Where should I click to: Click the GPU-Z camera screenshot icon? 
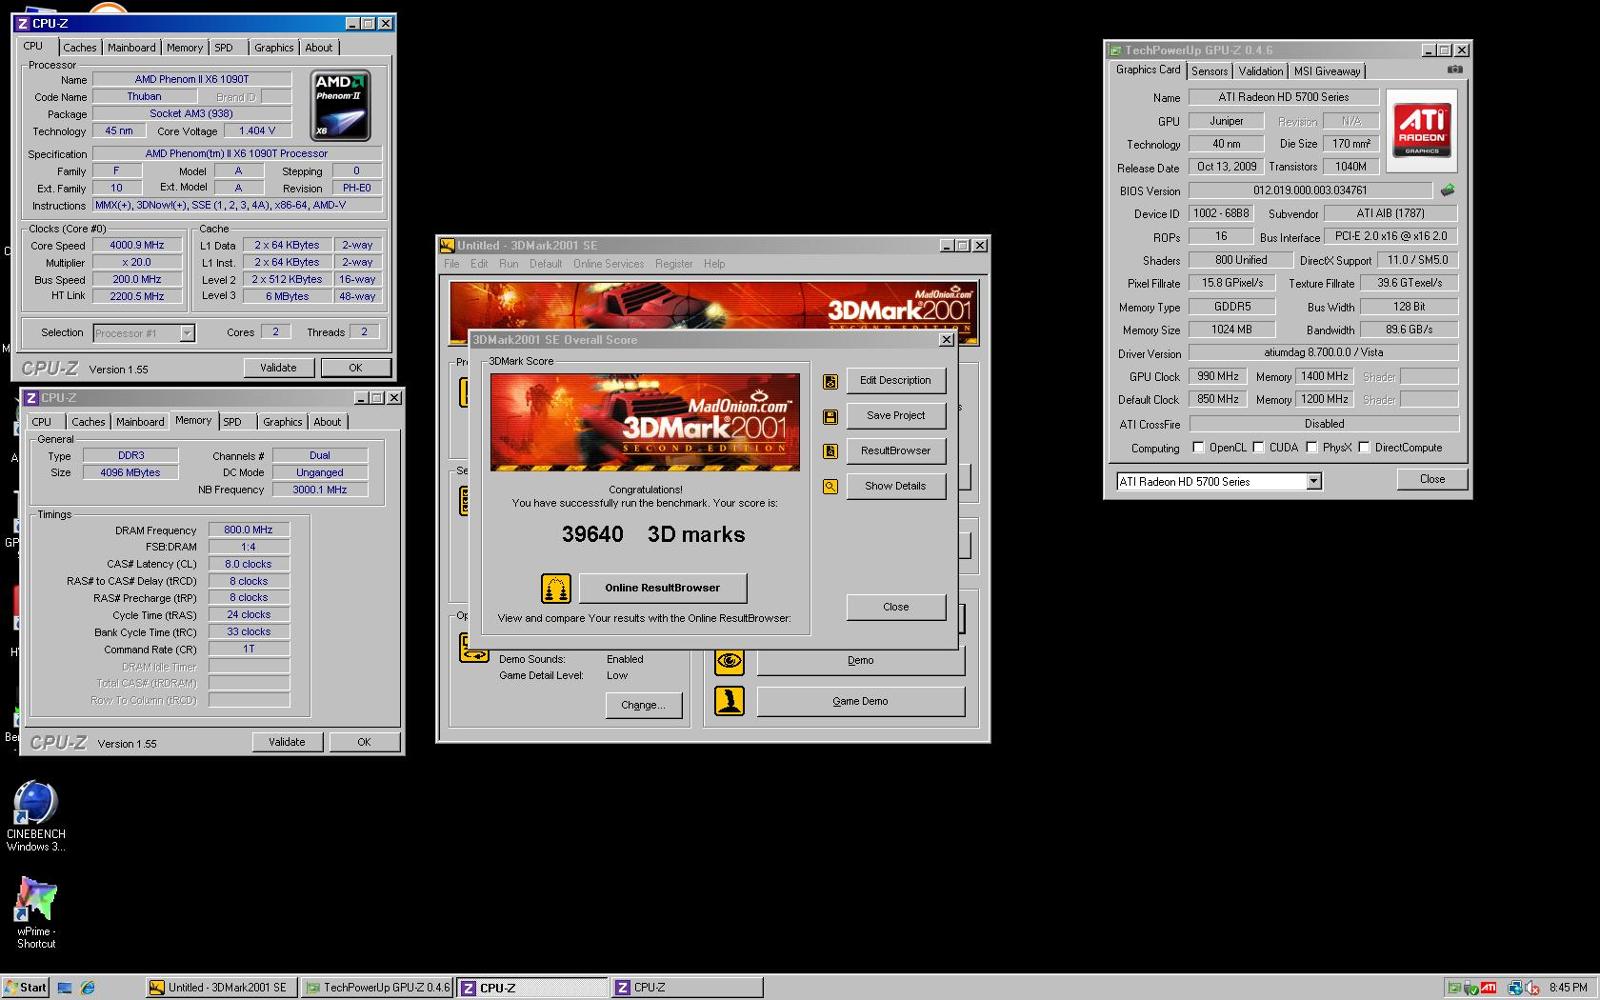tap(1455, 70)
